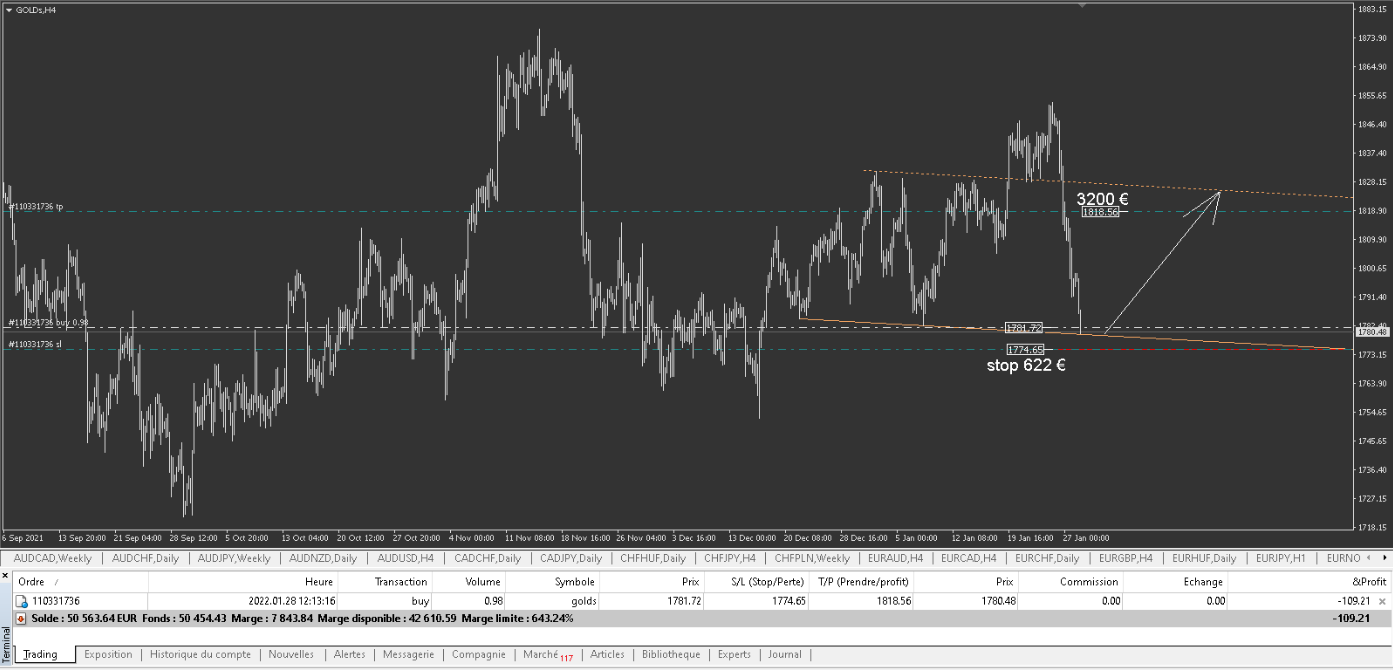Open the Journal tab

pos(785,654)
